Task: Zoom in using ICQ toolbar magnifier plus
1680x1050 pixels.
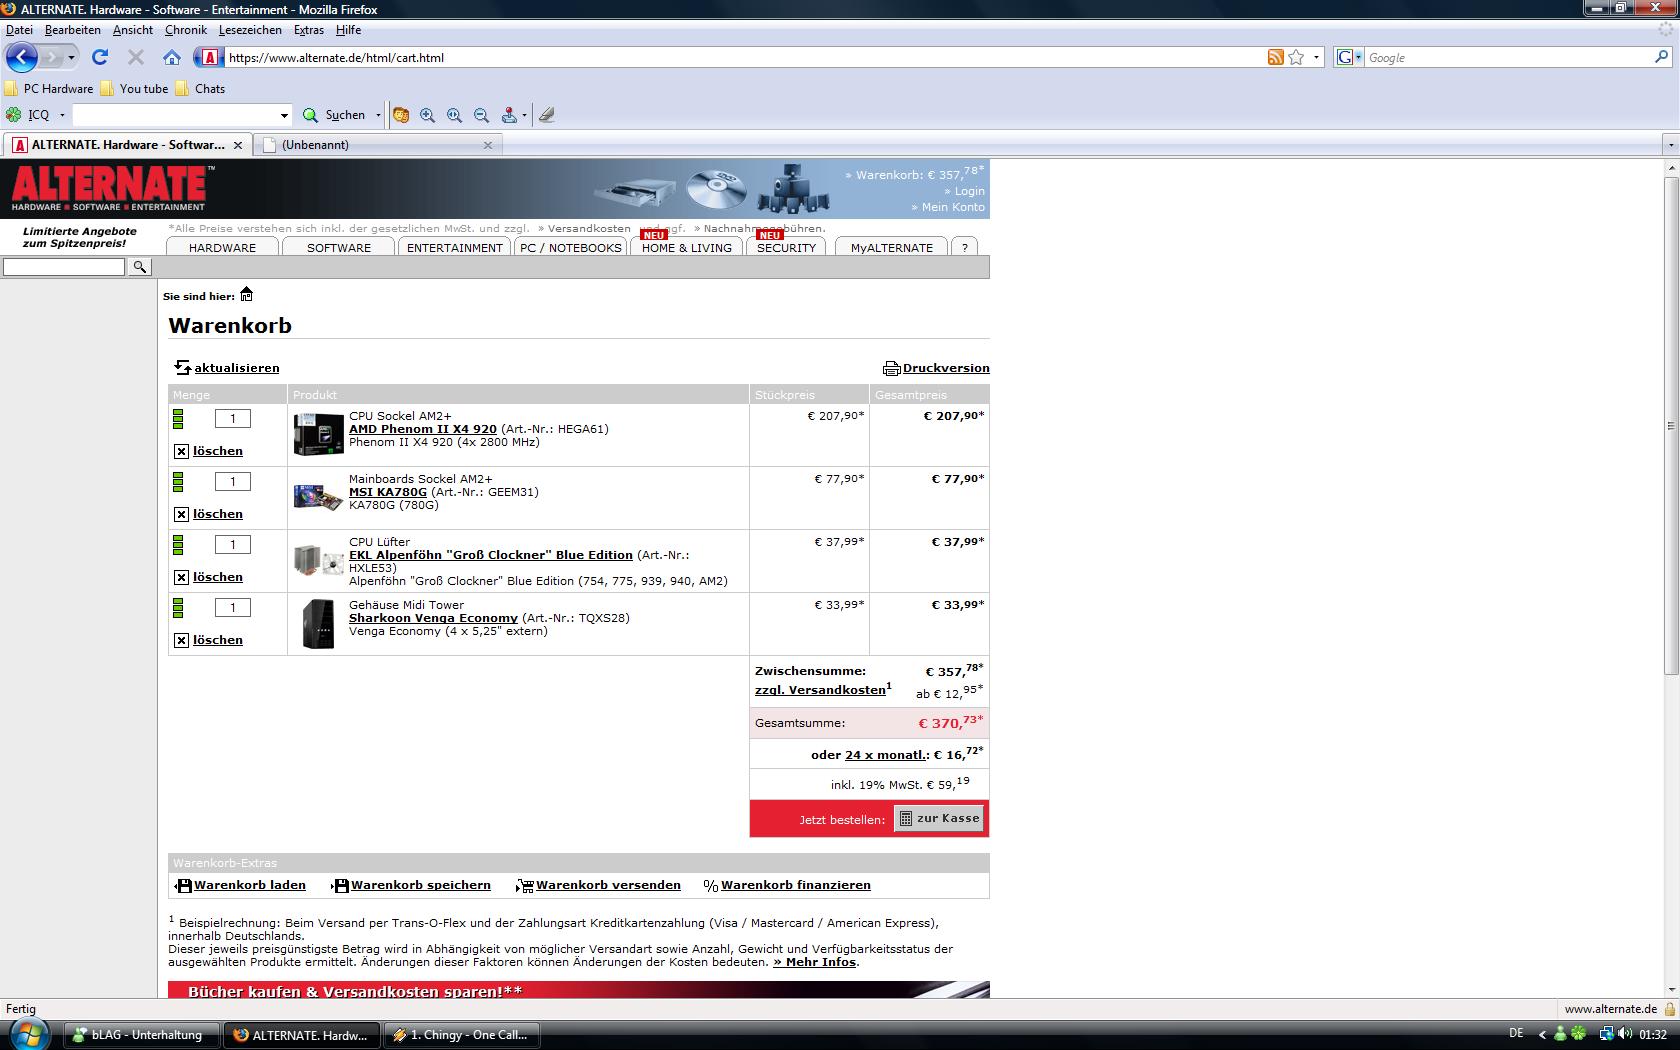Action: point(428,115)
